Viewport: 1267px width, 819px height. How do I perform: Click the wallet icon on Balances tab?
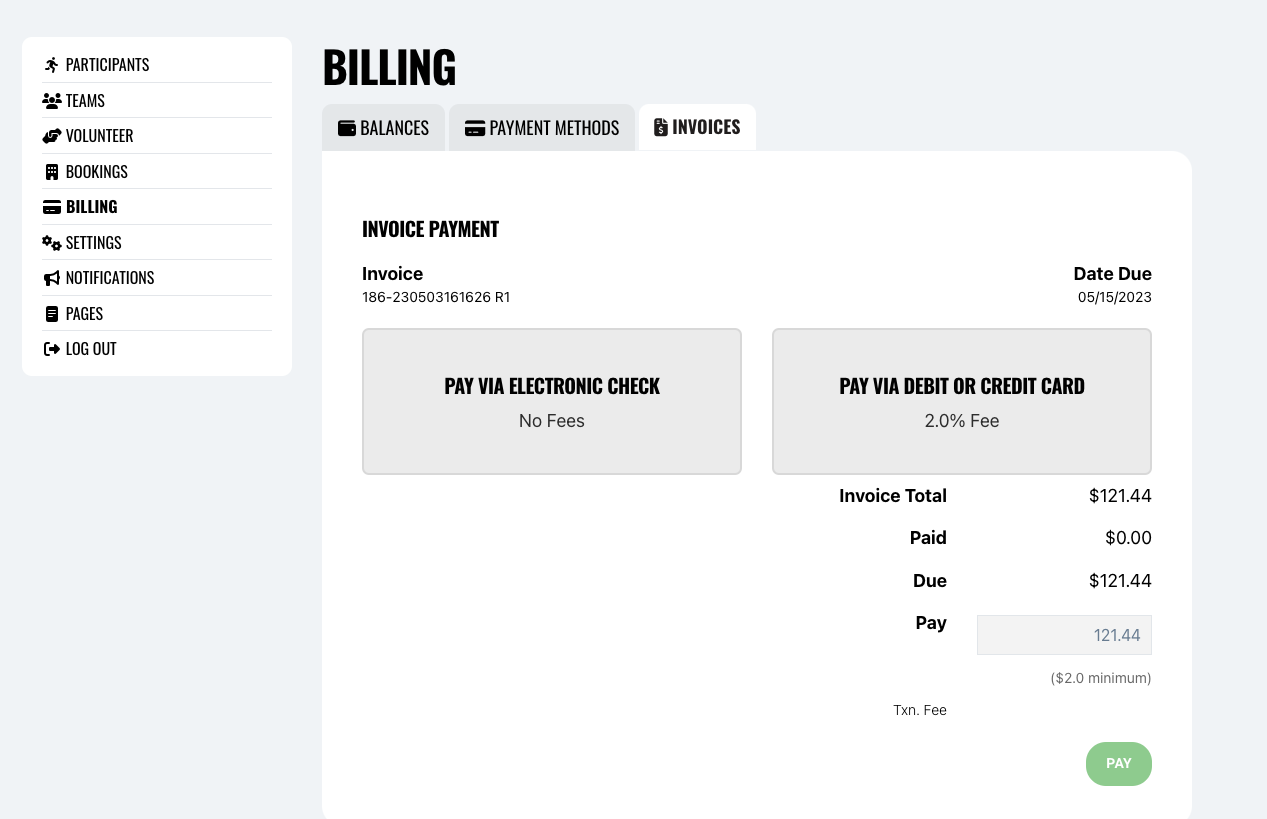click(347, 128)
